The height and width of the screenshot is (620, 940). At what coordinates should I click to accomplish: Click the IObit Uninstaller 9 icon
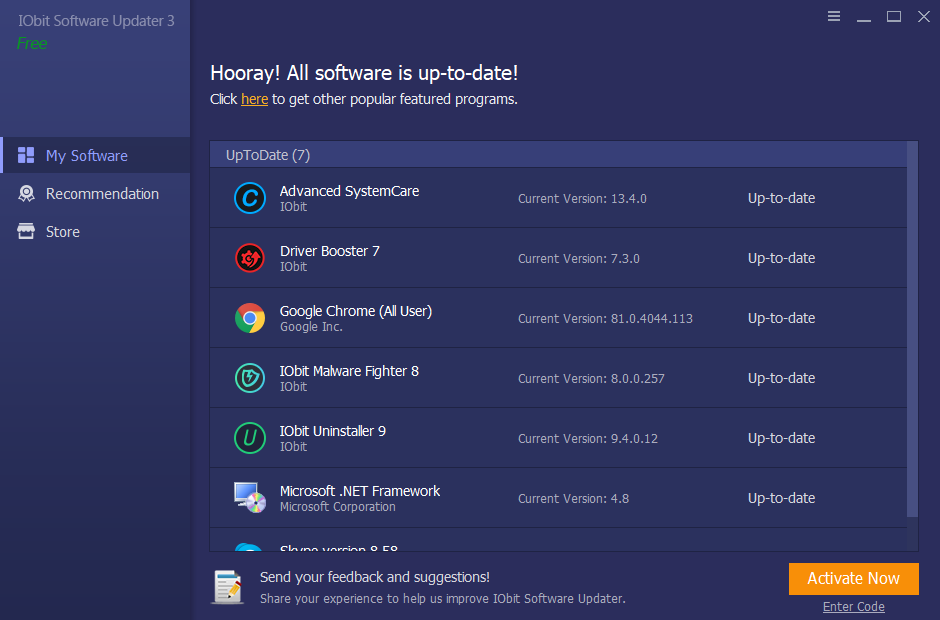pyautogui.click(x=249, y=438)
